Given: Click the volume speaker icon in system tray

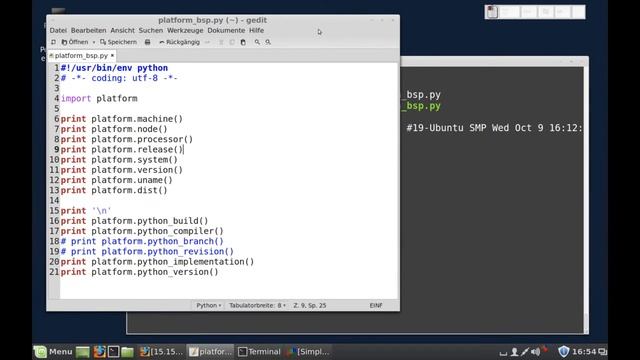Looking at the screenshot, I should (536, 351).
